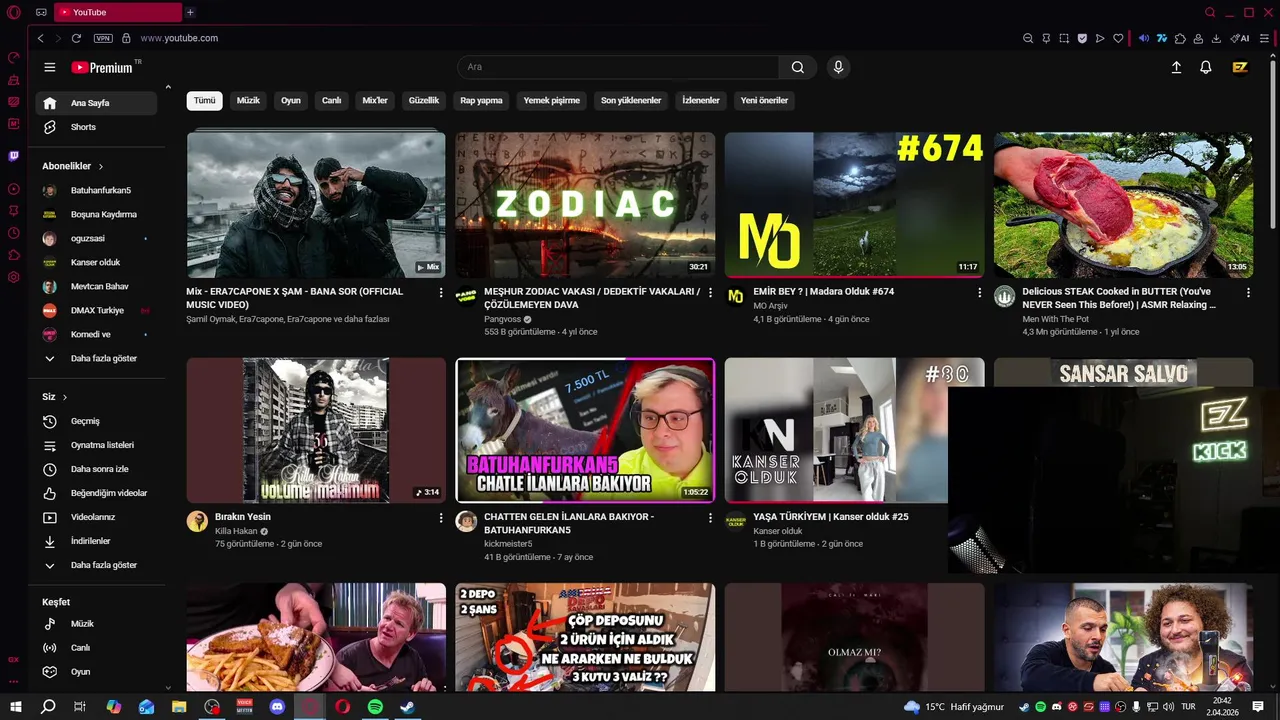Open the browser extensions cube icon

tap(1180, 38)
